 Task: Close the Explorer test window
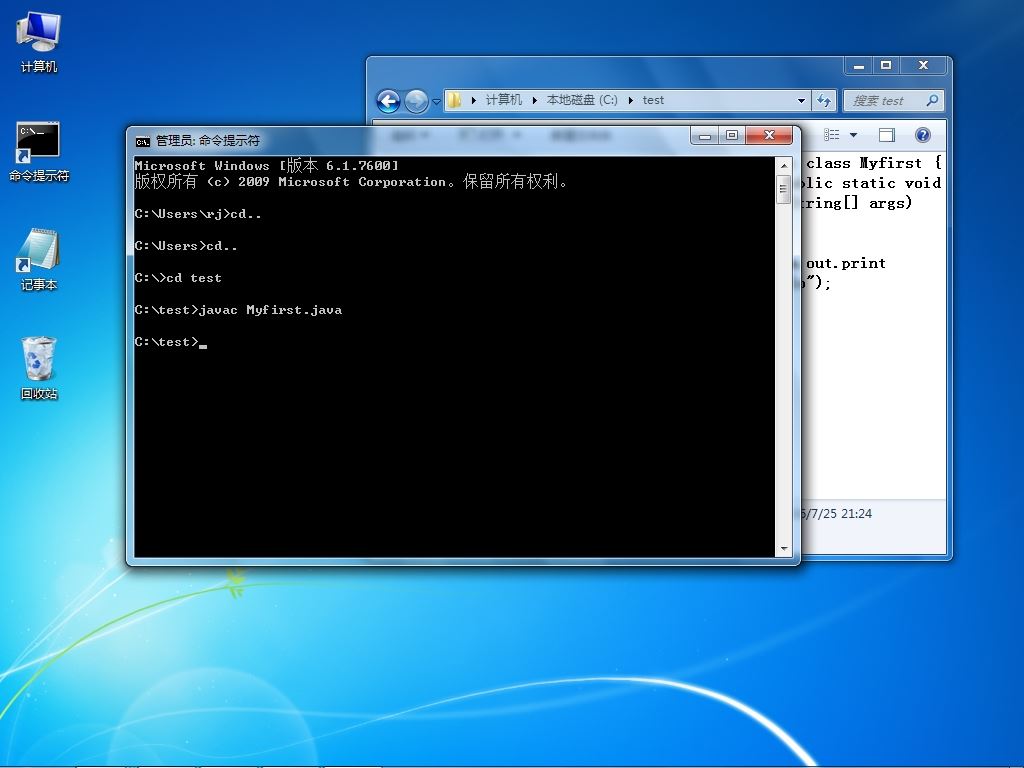pyautogui.click(x=923, y=65)
